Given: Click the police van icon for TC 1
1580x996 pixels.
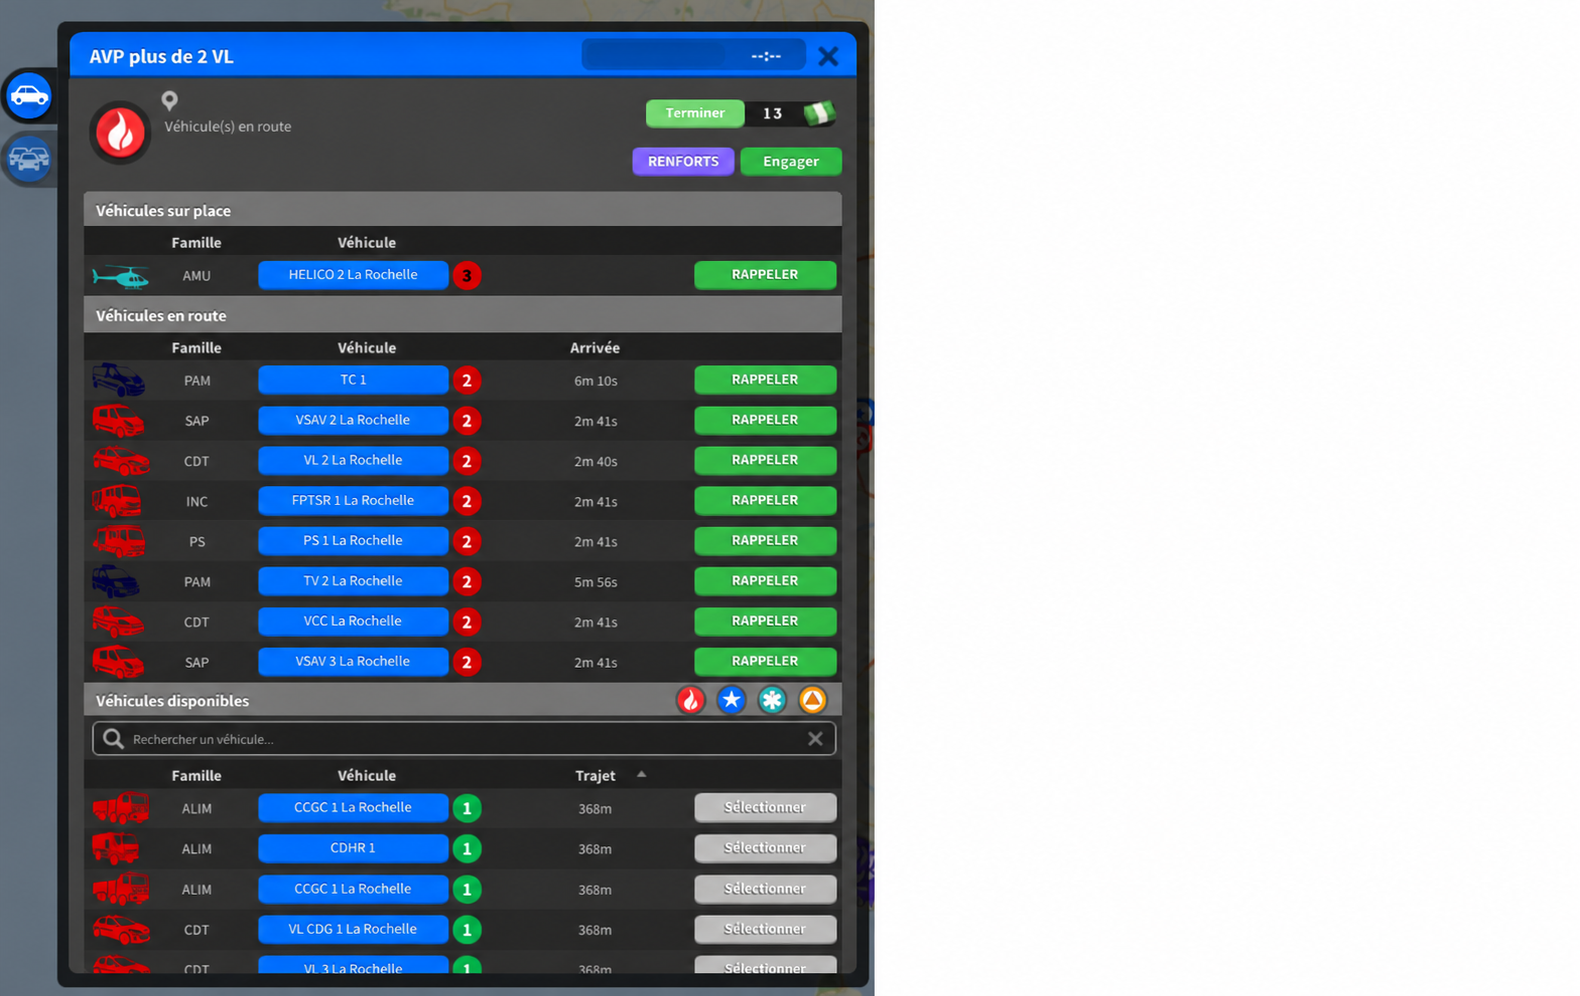Looking at the screenshot, I should tap(119, 380).
